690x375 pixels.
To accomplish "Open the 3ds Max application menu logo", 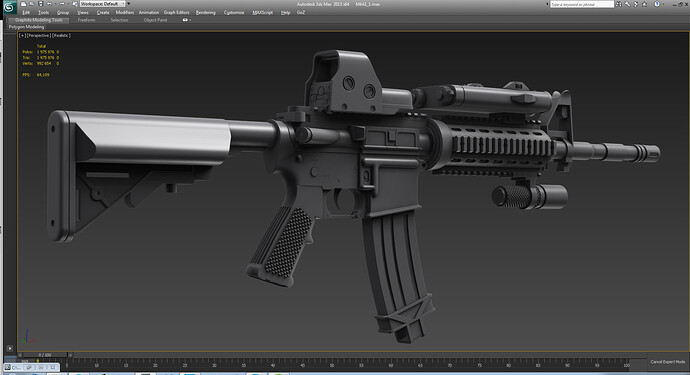I will [10, 7].
